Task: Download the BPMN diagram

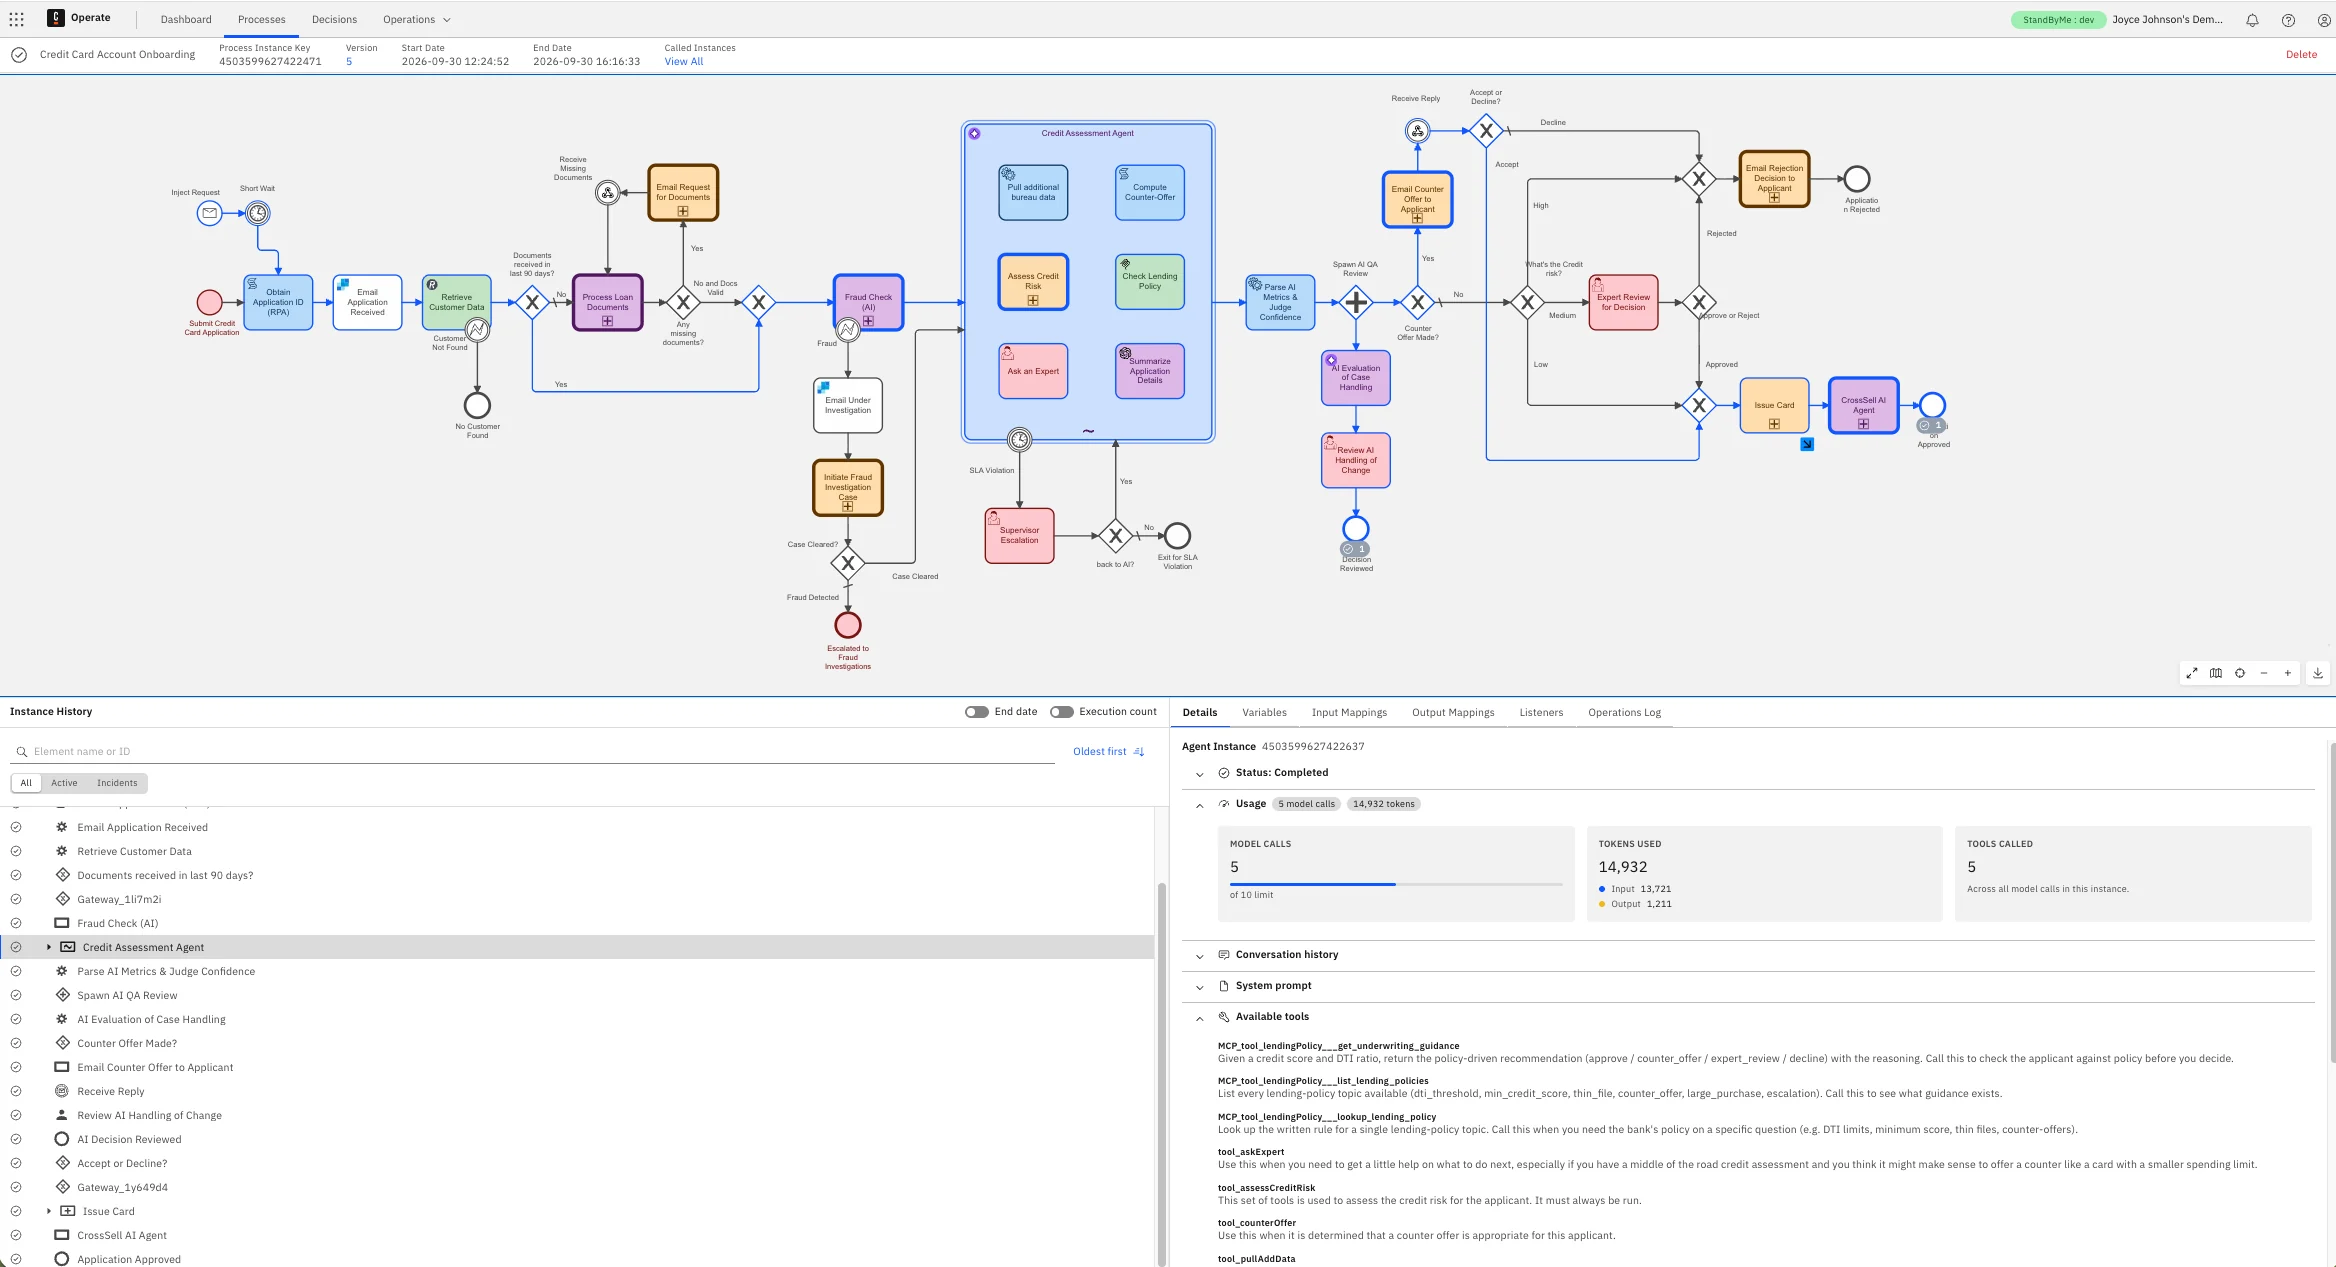Action: [2318, 673]
